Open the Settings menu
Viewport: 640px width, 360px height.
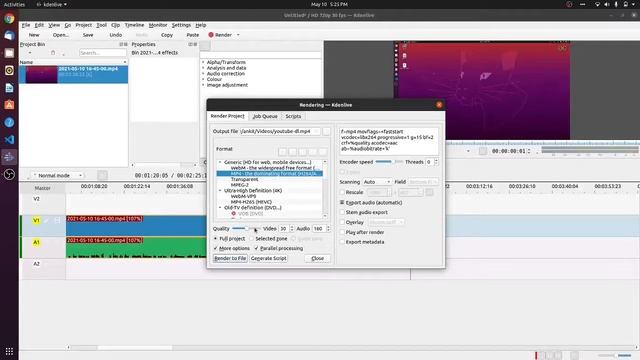tap(181, 25)
